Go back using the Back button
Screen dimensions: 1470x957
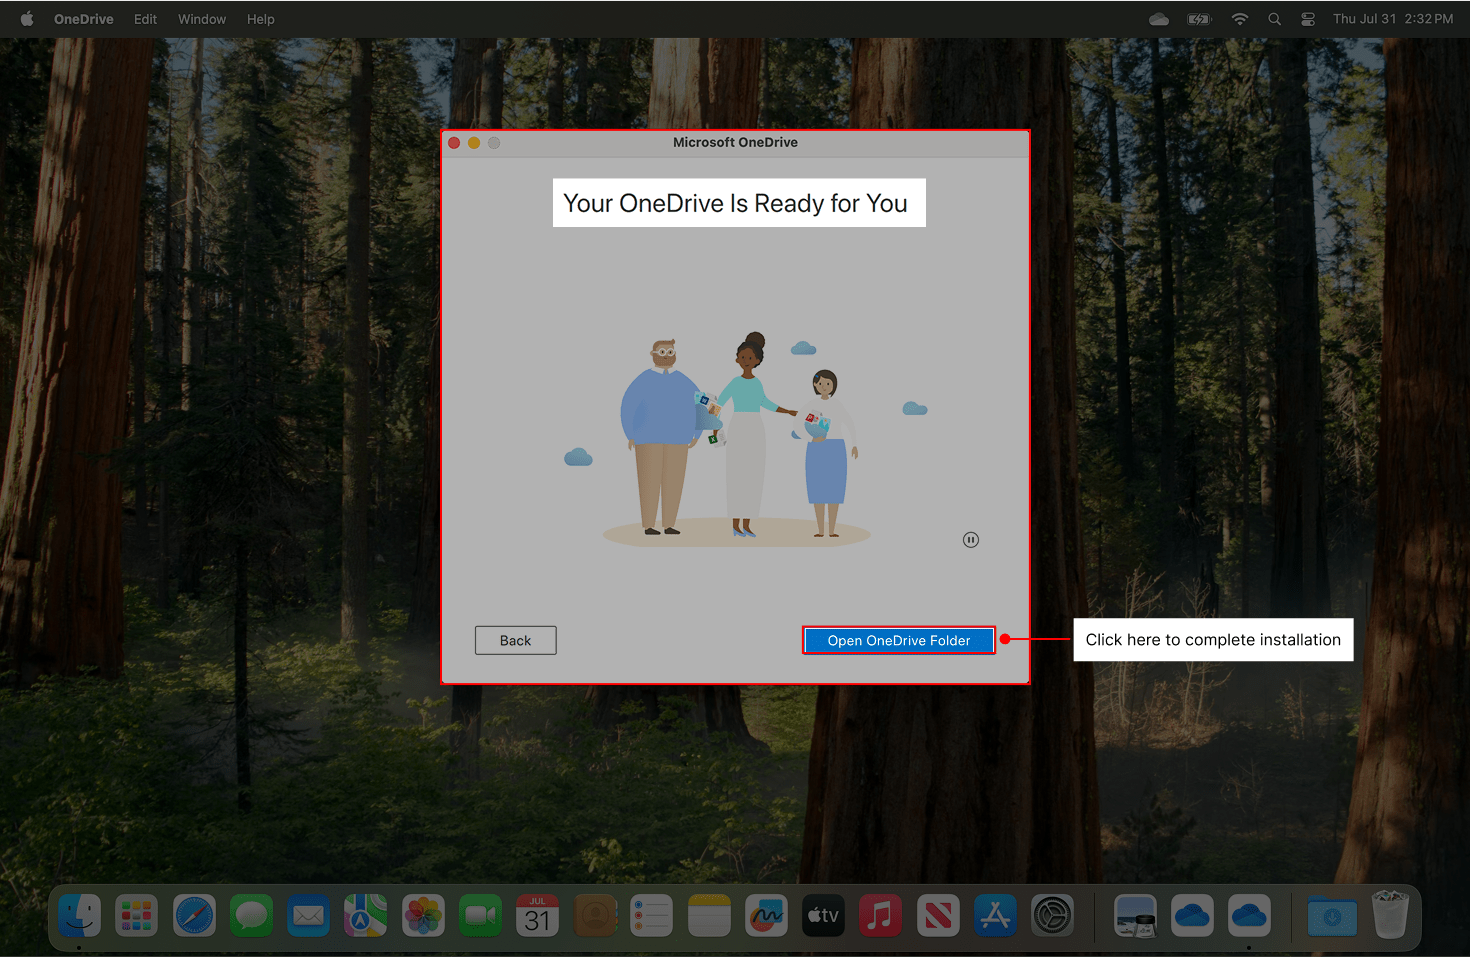[x=515, y=640]
